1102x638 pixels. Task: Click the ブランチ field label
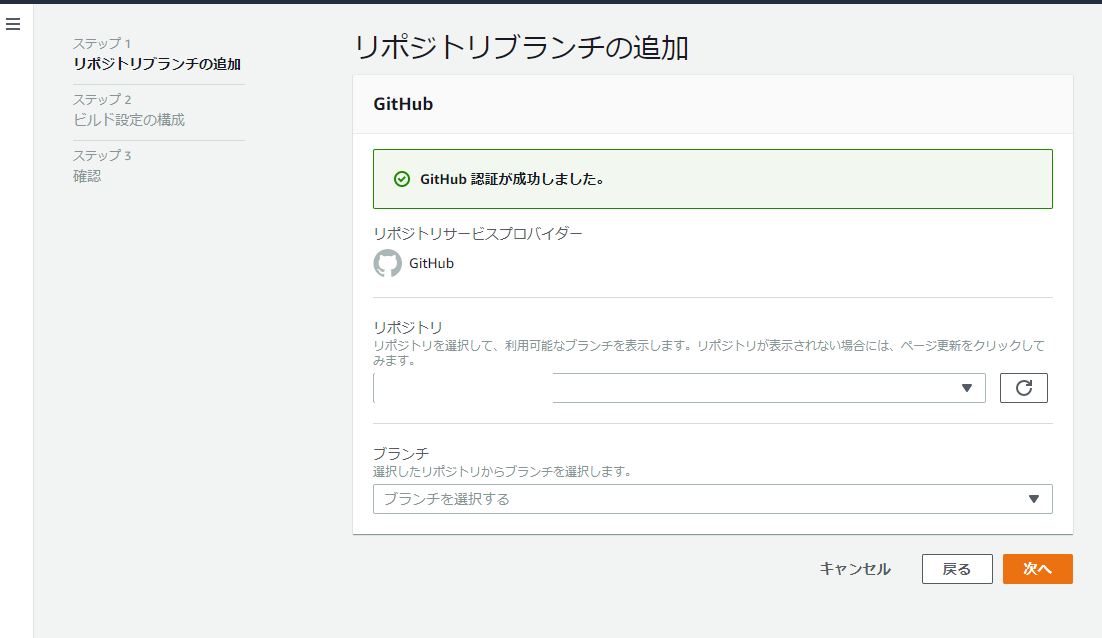pos(401,454)
